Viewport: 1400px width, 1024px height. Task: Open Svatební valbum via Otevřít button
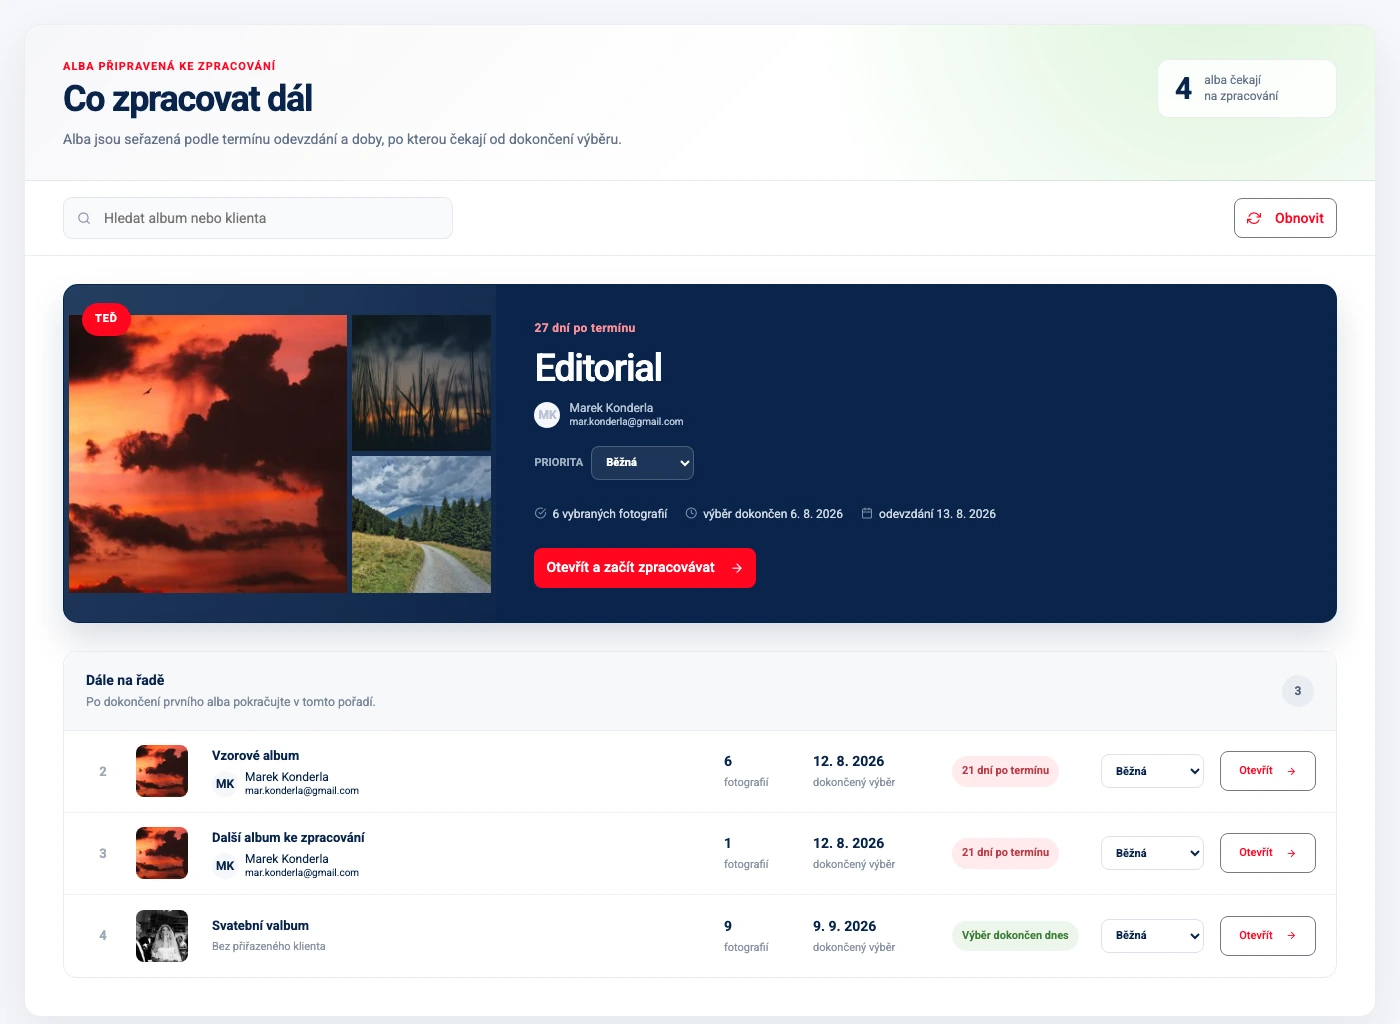[1268, 936]
